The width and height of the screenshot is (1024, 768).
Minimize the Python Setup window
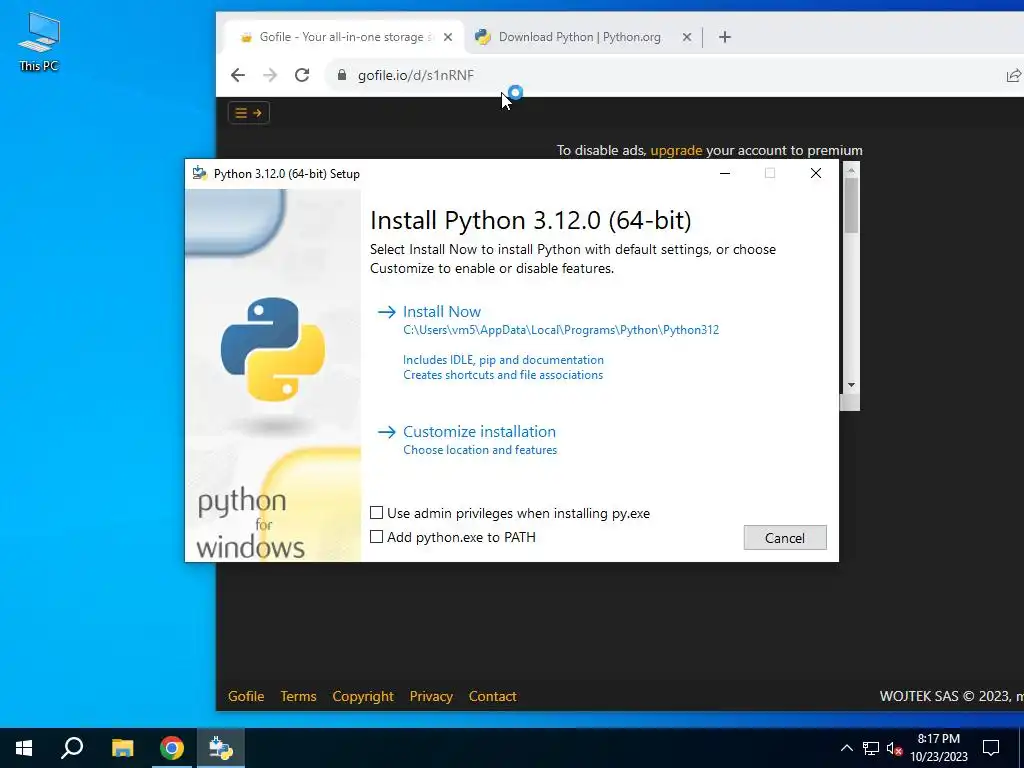coord(725,174)
